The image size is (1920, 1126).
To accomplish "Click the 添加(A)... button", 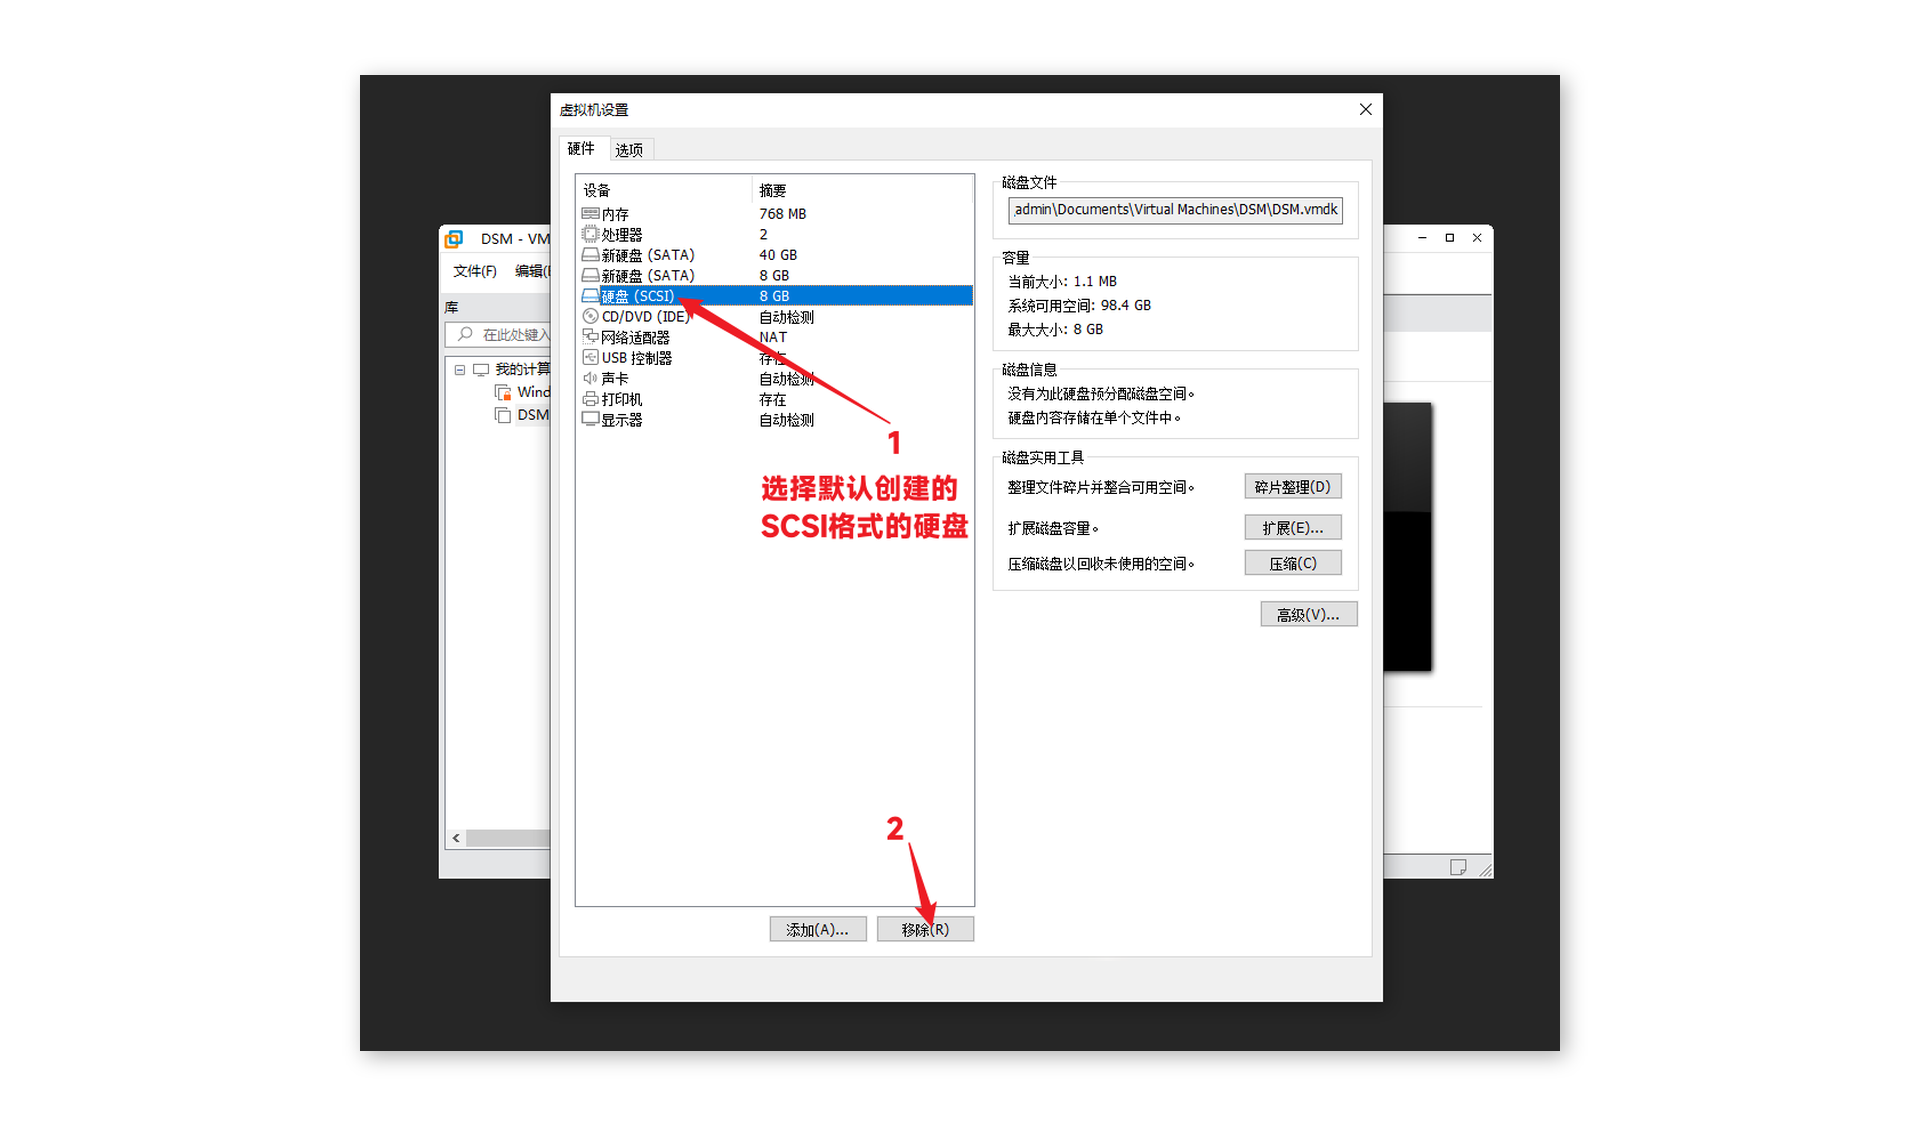I will point(817,929).
